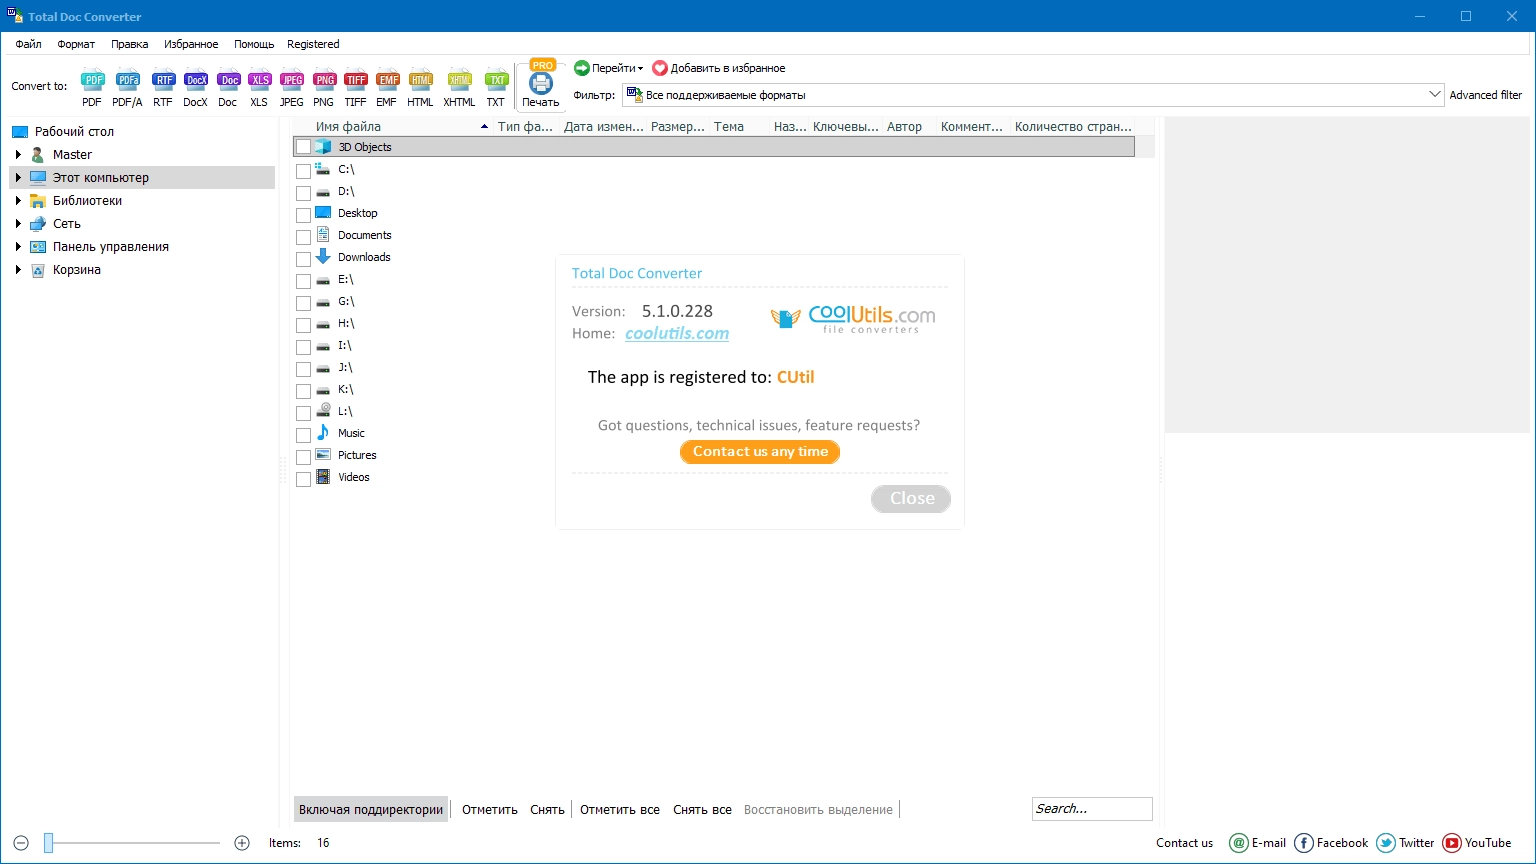Open the Правка menu

pyautogui.click(x=130, y=44)
